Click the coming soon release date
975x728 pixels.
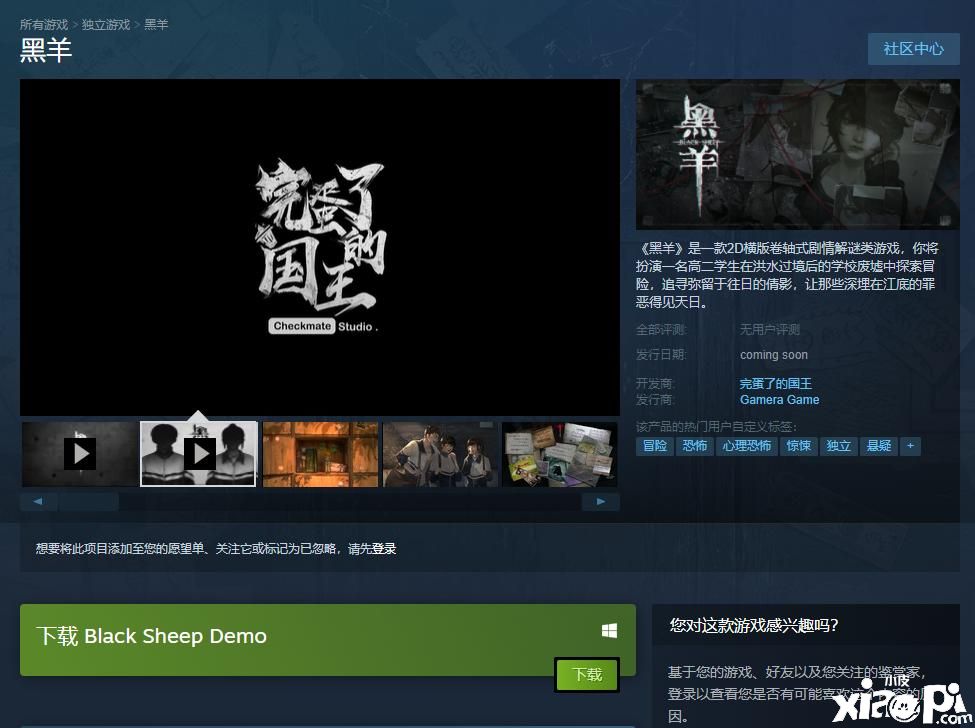click(x=774, y=355)
